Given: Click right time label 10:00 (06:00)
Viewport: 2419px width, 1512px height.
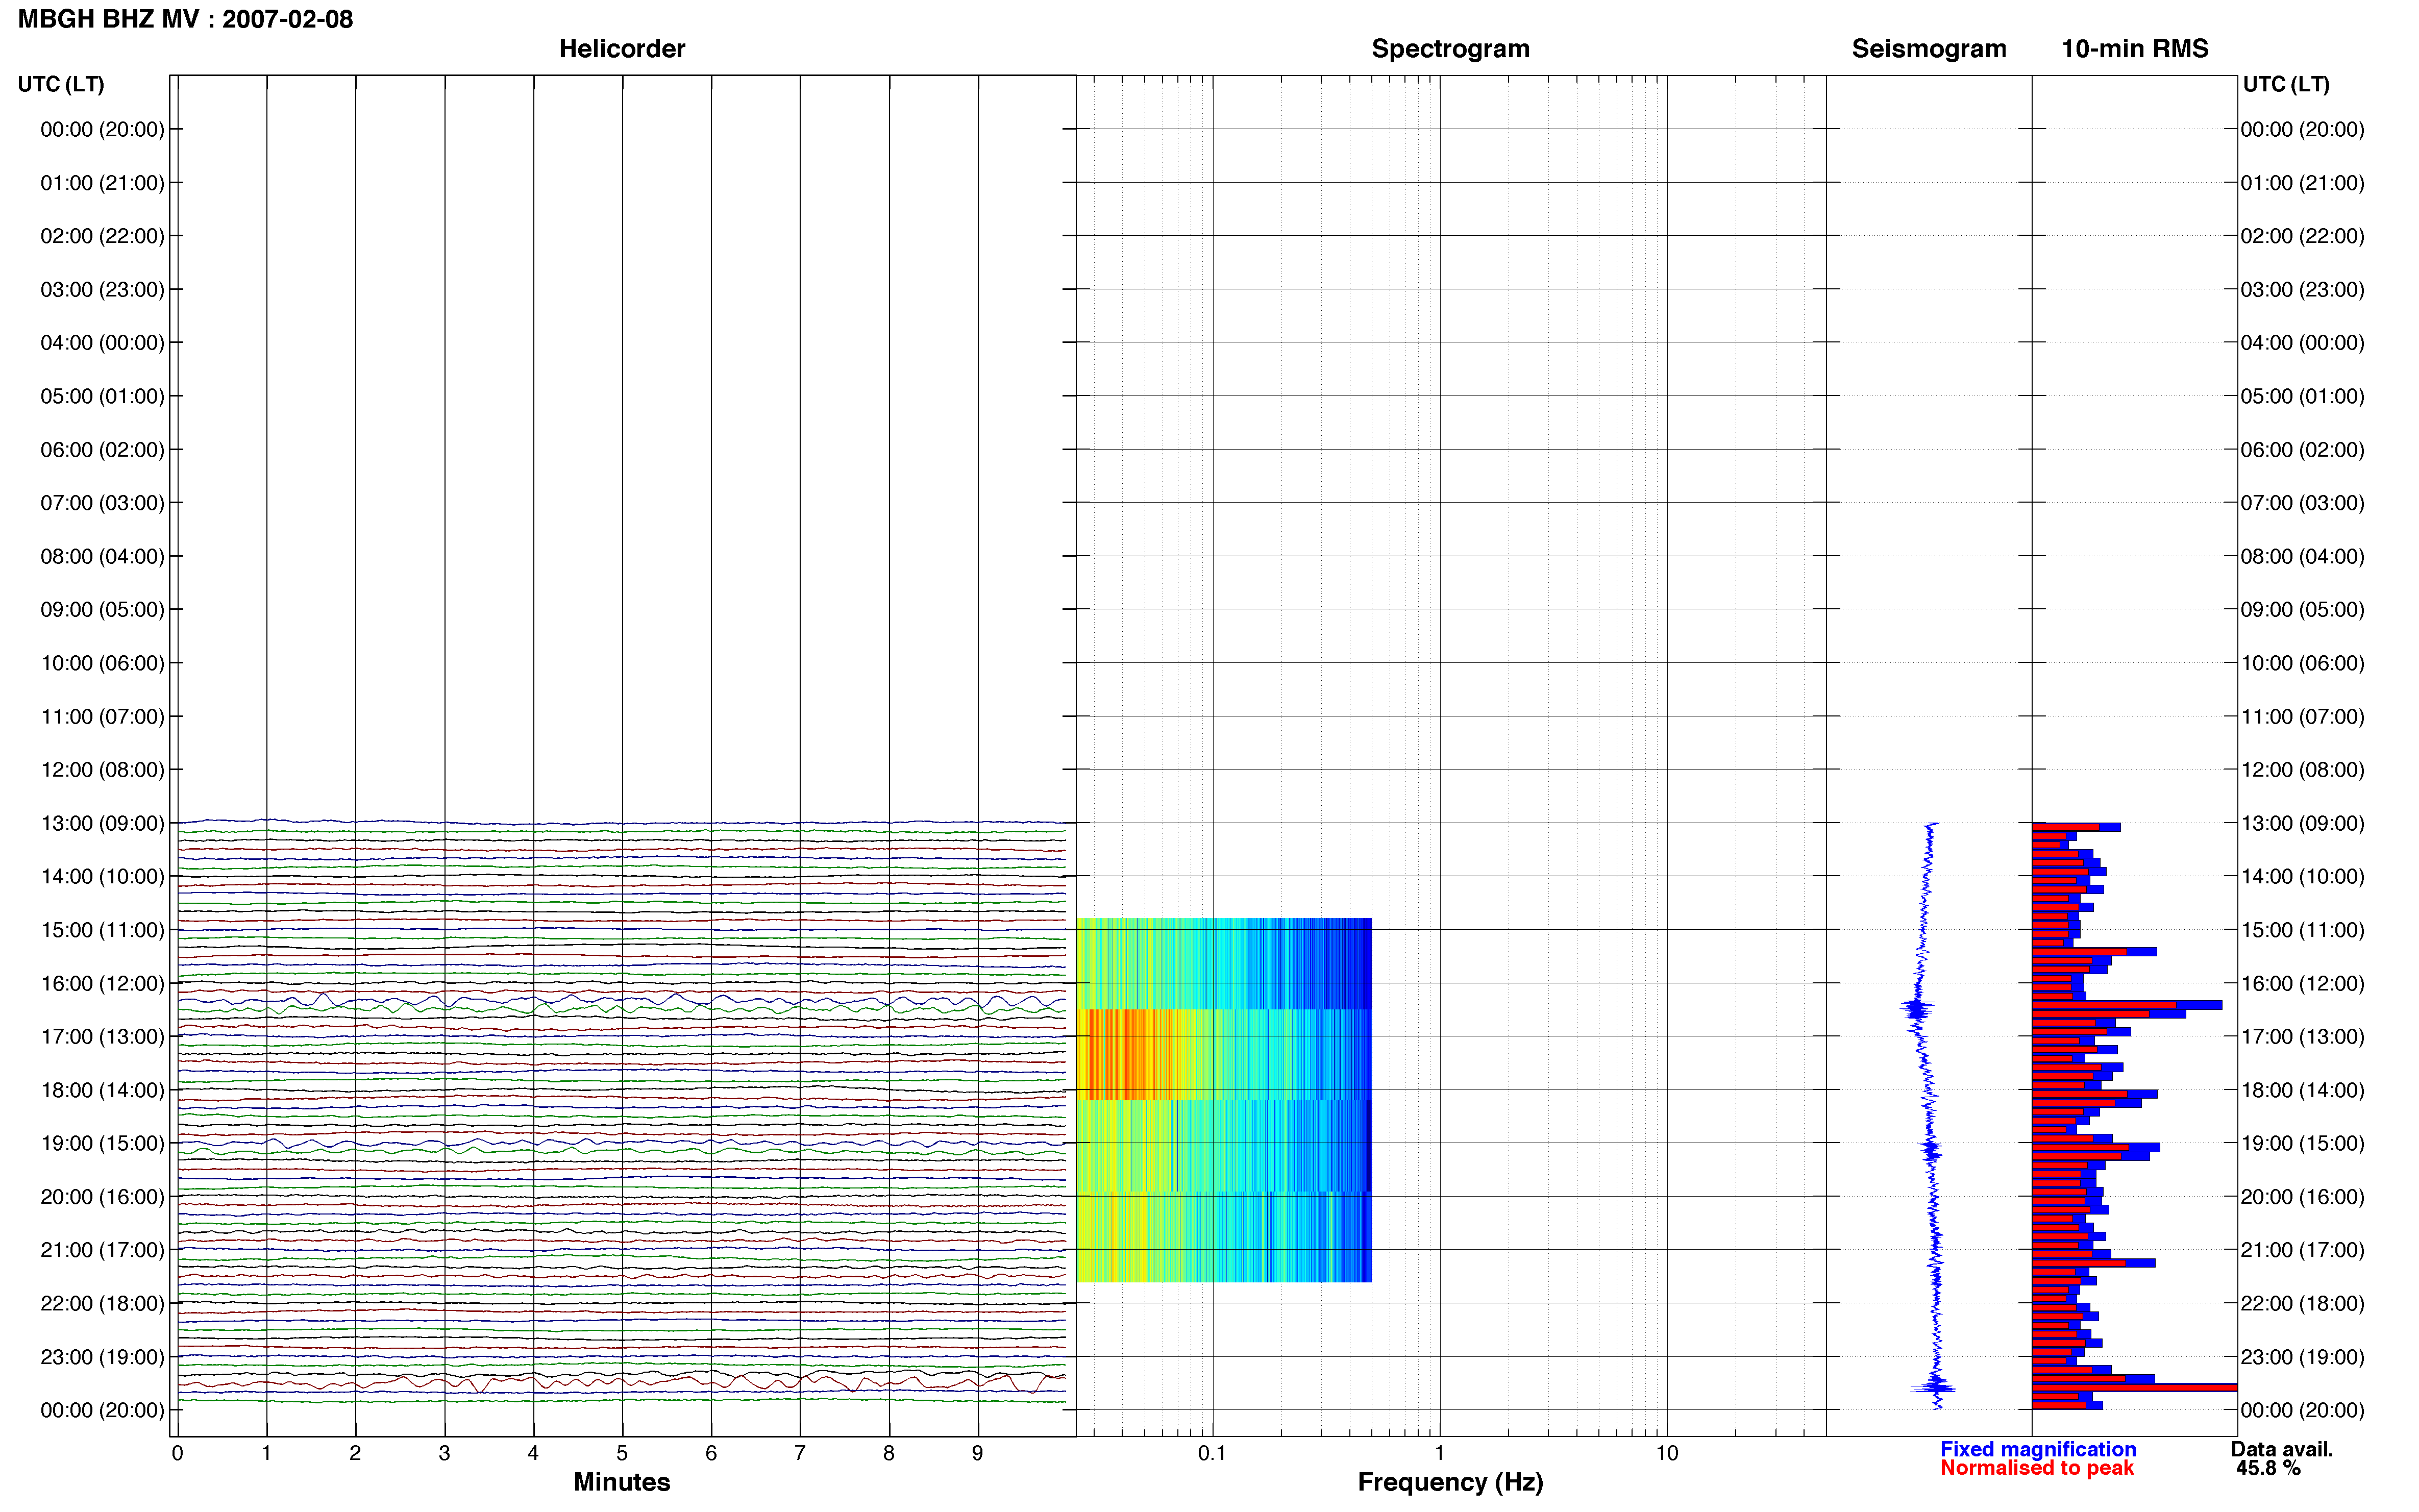Looking at the screenshot, I should [2302, 663].
